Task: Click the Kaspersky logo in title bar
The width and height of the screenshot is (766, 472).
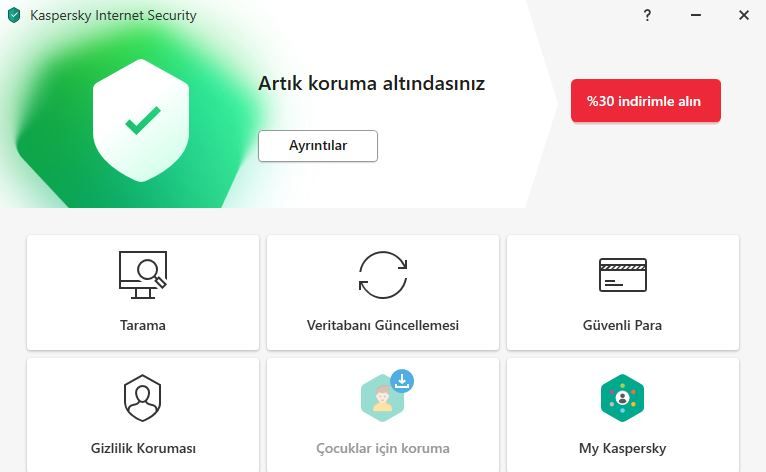Action: click(14, 15)
